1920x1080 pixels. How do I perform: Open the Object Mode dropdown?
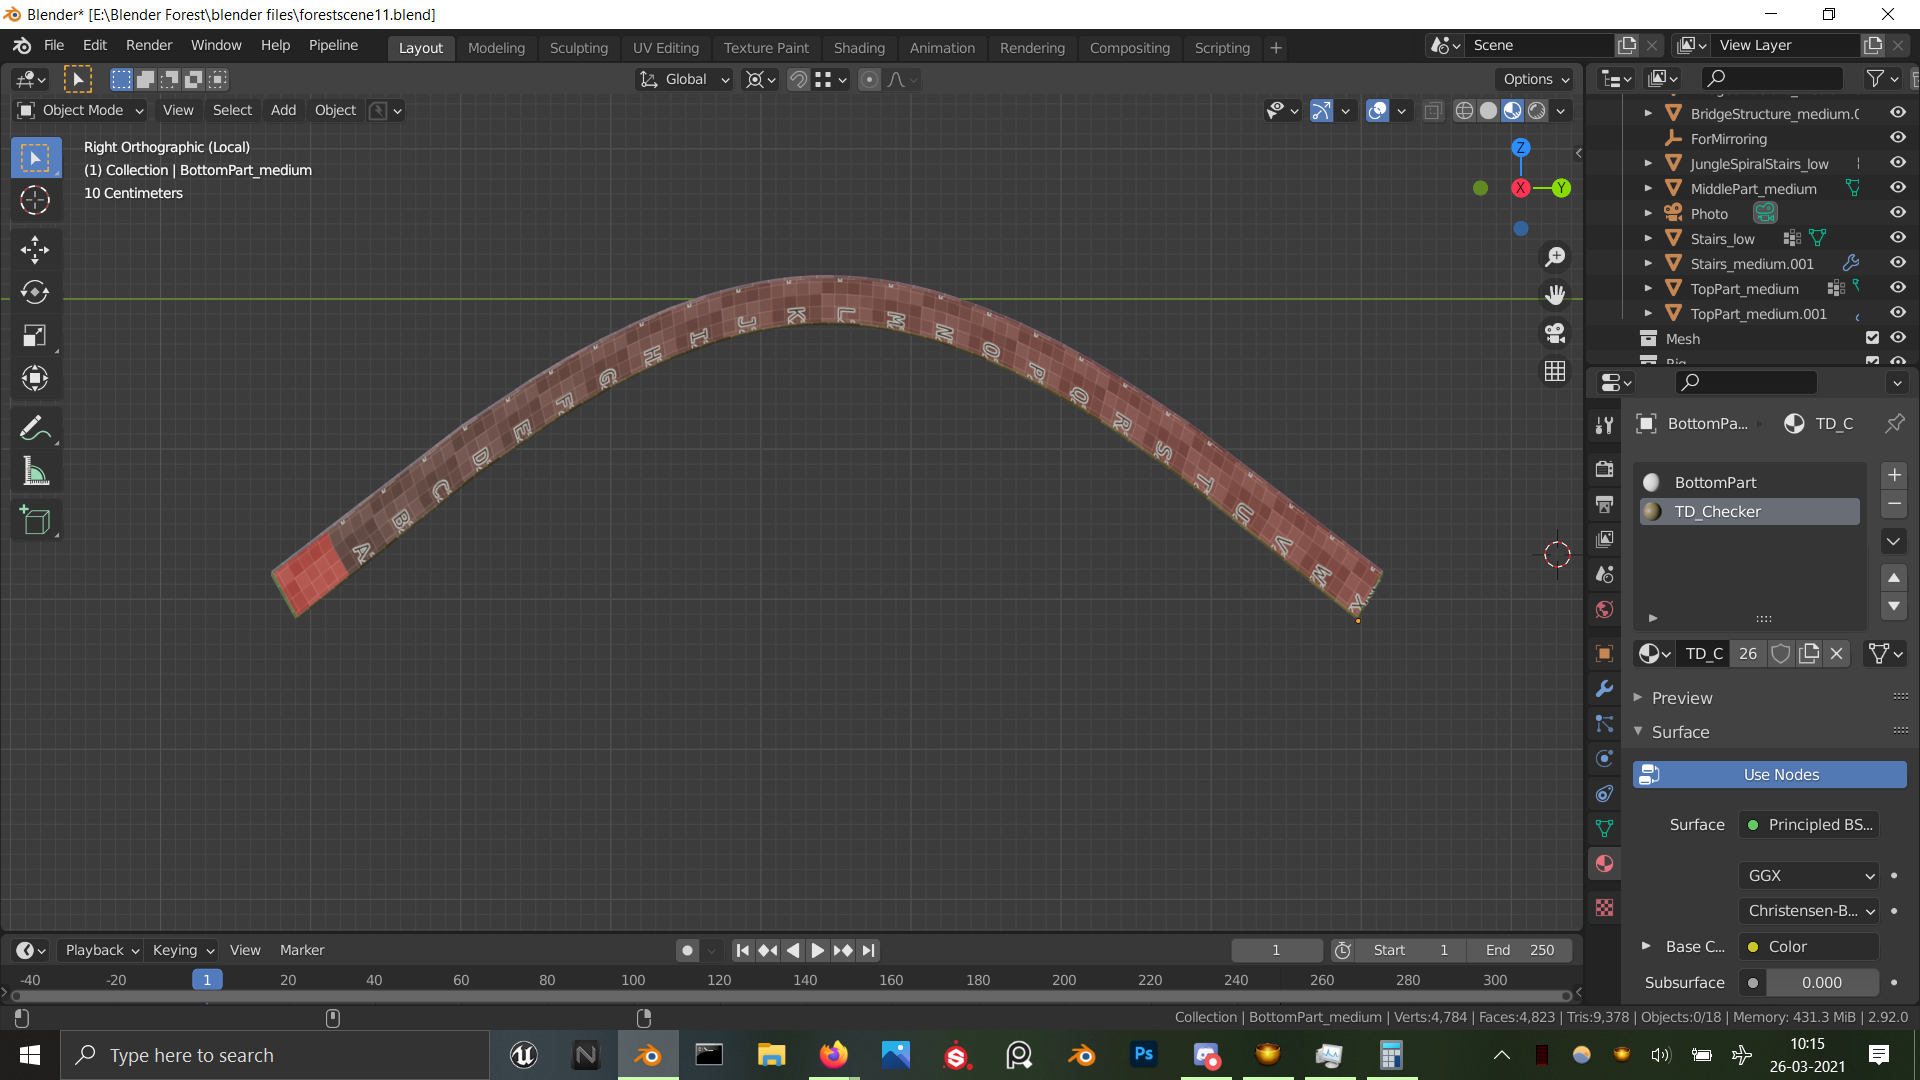click(x=82, y=111)
